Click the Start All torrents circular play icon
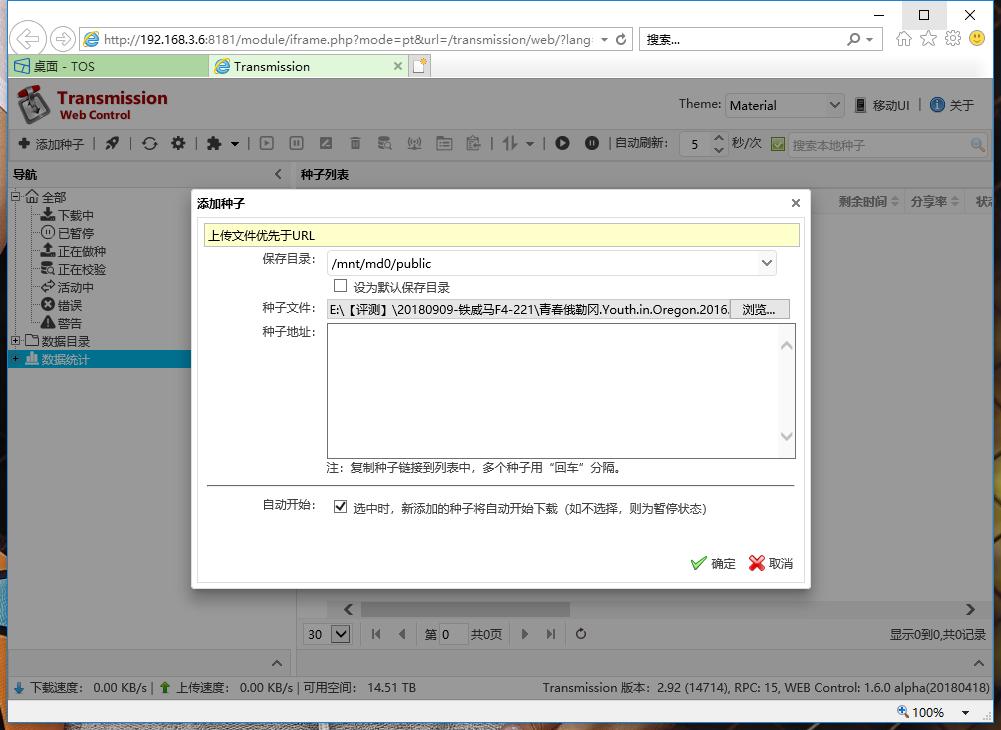Screen dimensions: 1001x730 pyautogui.click(x=562, y=143)
